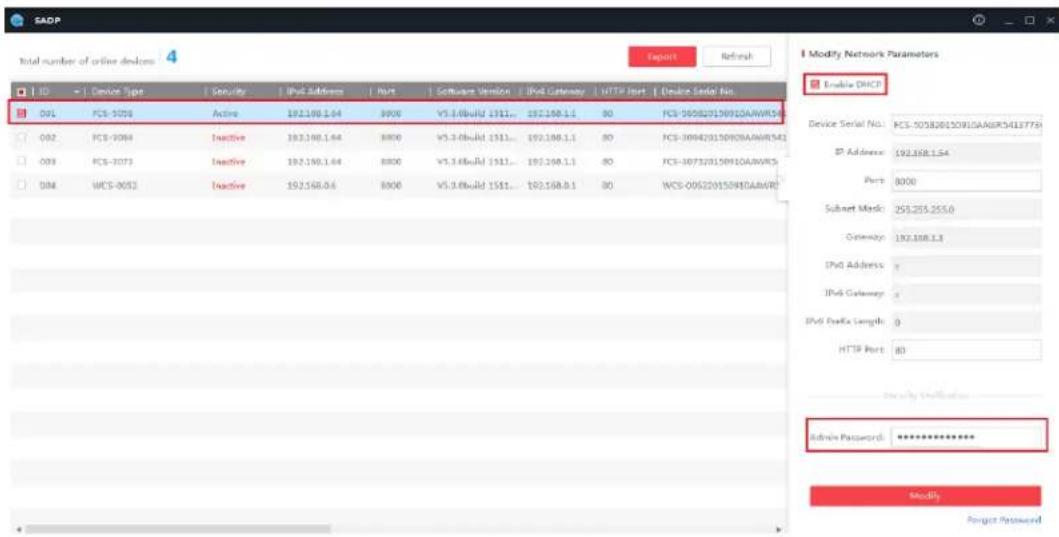The width and height of the screenshot is (1059, 537).
Task: Click the IPv6 Prefix Length field
Action: click(x=966, y=322)
